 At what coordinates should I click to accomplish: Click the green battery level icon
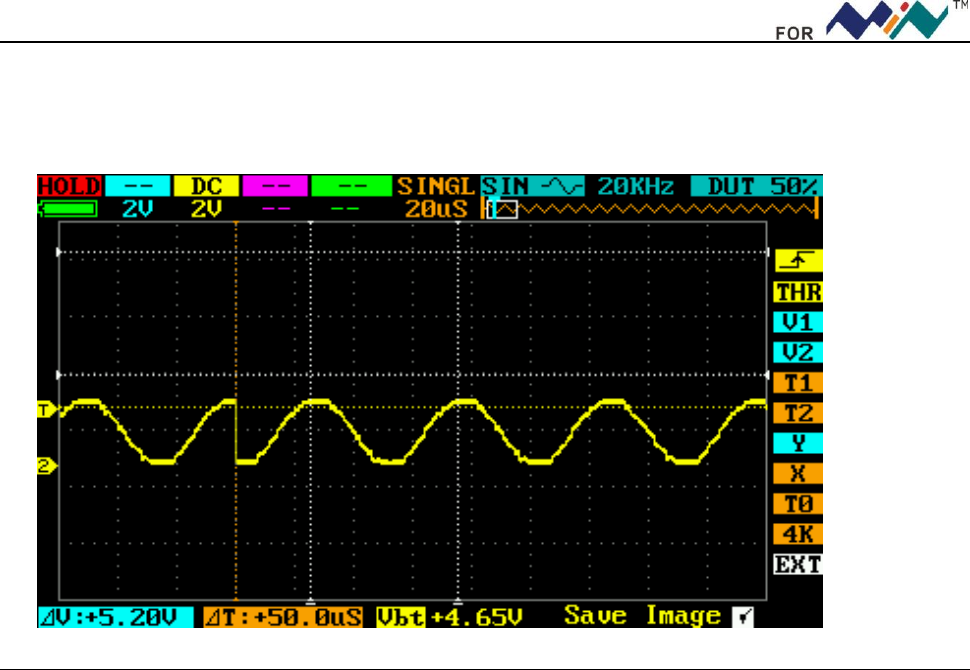(x=68, y=209)
